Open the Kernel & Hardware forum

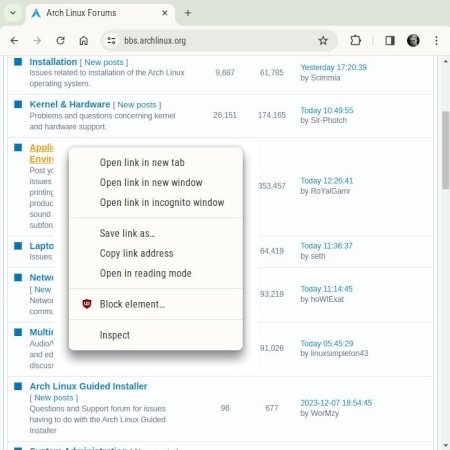point(70,104)
